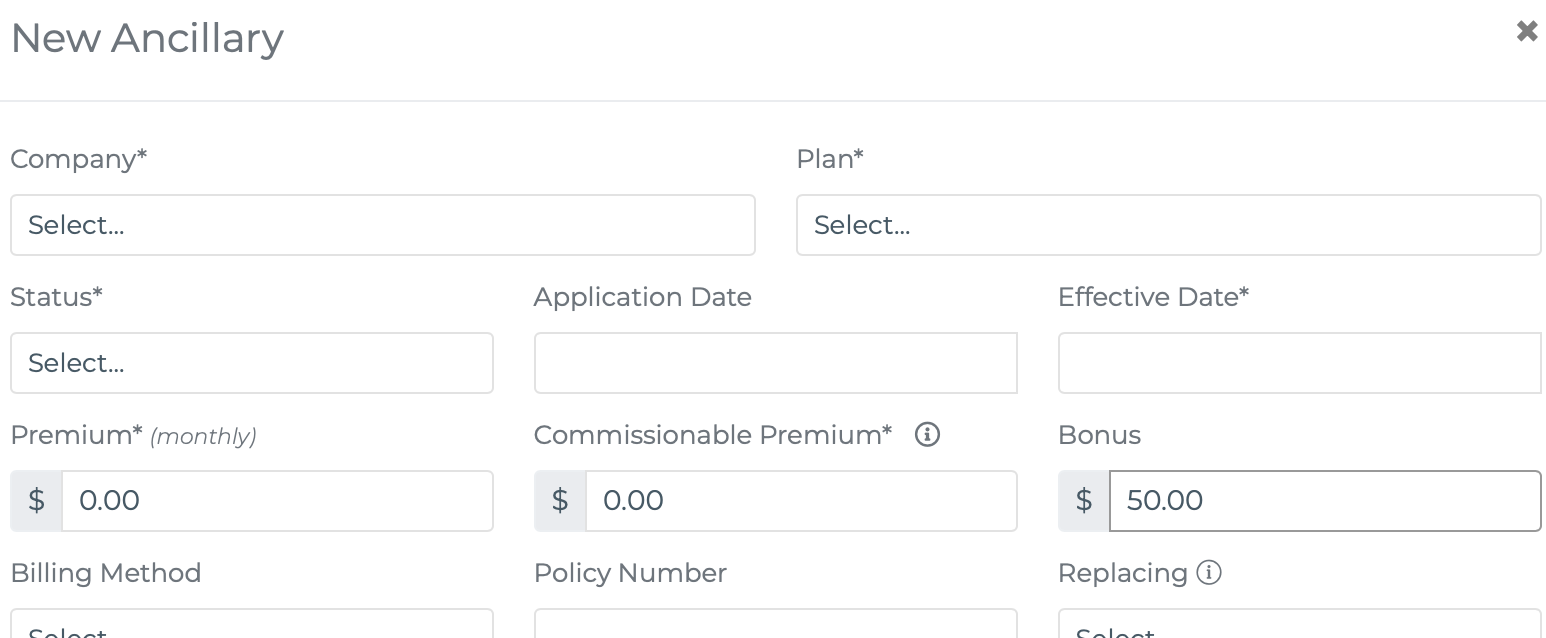Click into the Commissionable Premium amount field

click(x=802, y=501)
